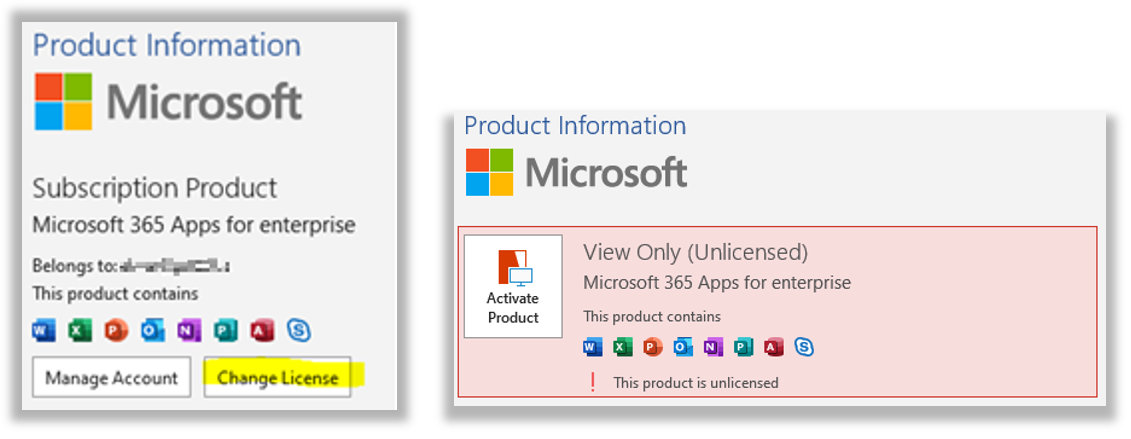This screenshot has height=439, width=1131.
Task: Click the Access icon under Subscription Product
Action: (x=262, y=329)
